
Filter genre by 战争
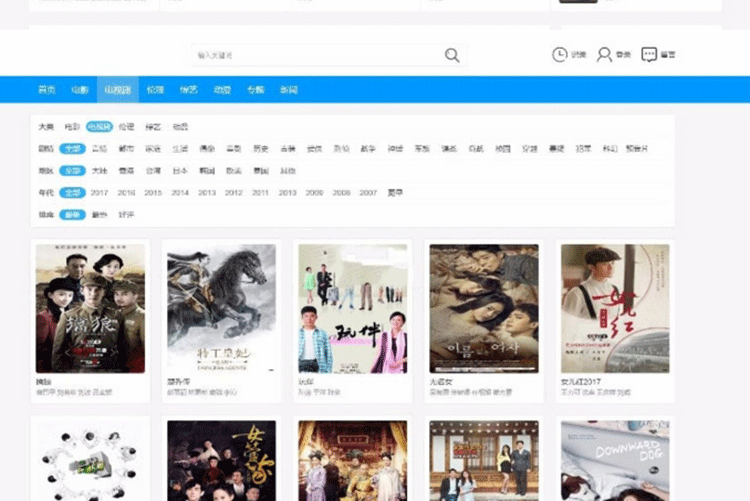pos(368,149)
